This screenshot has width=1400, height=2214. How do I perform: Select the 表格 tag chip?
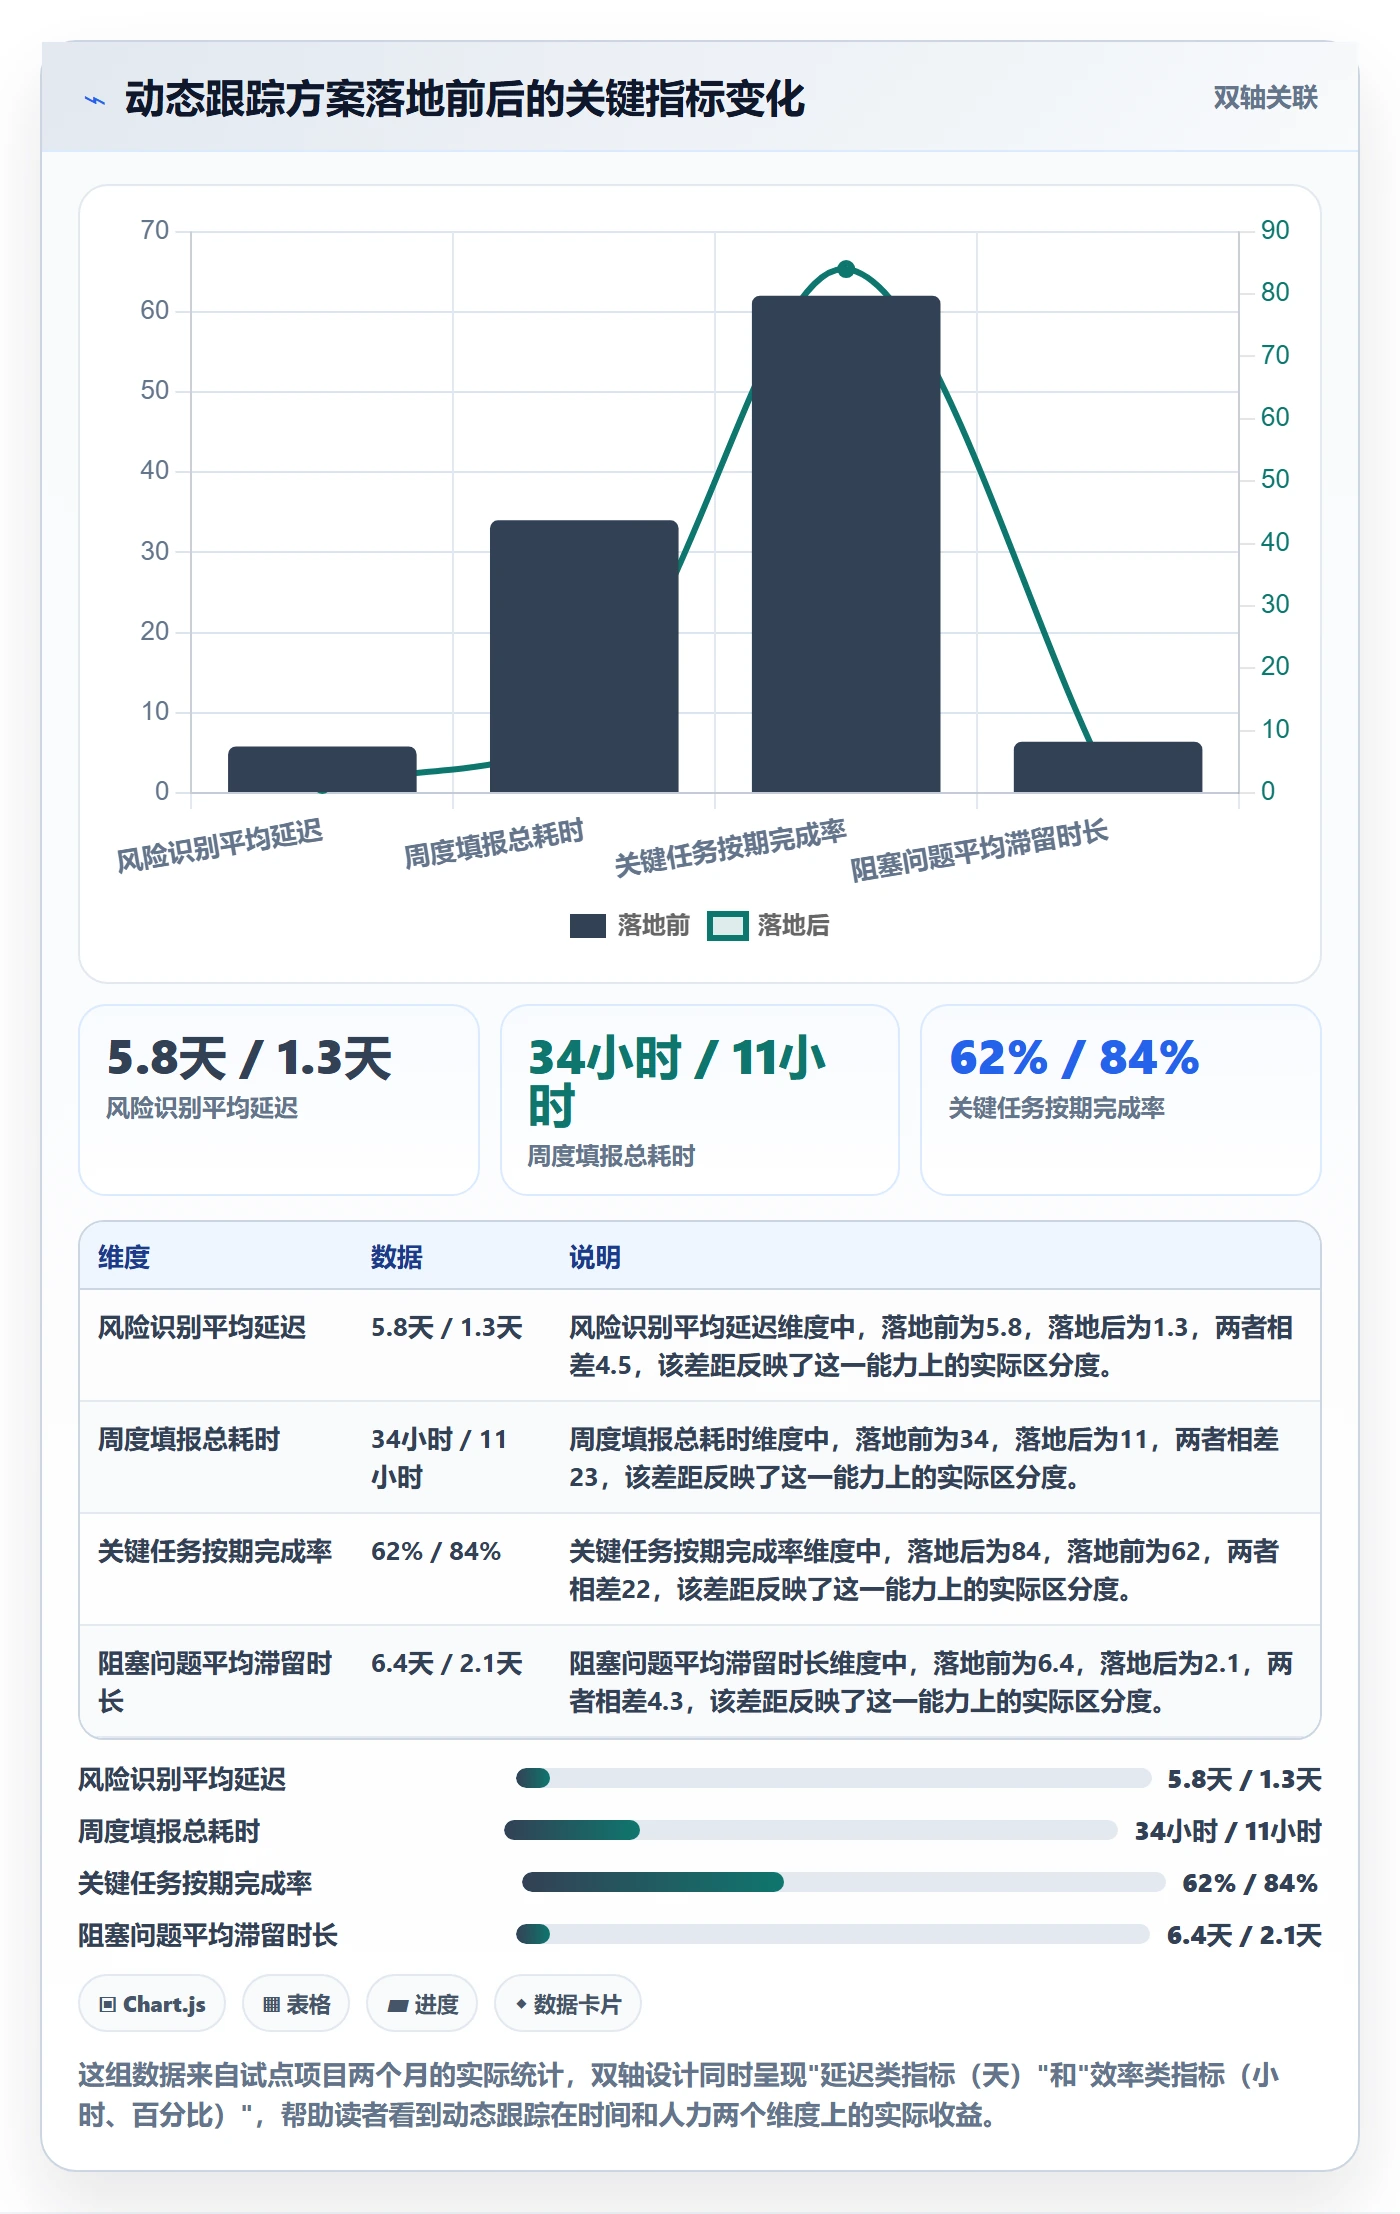click(x=296, y=2004)
